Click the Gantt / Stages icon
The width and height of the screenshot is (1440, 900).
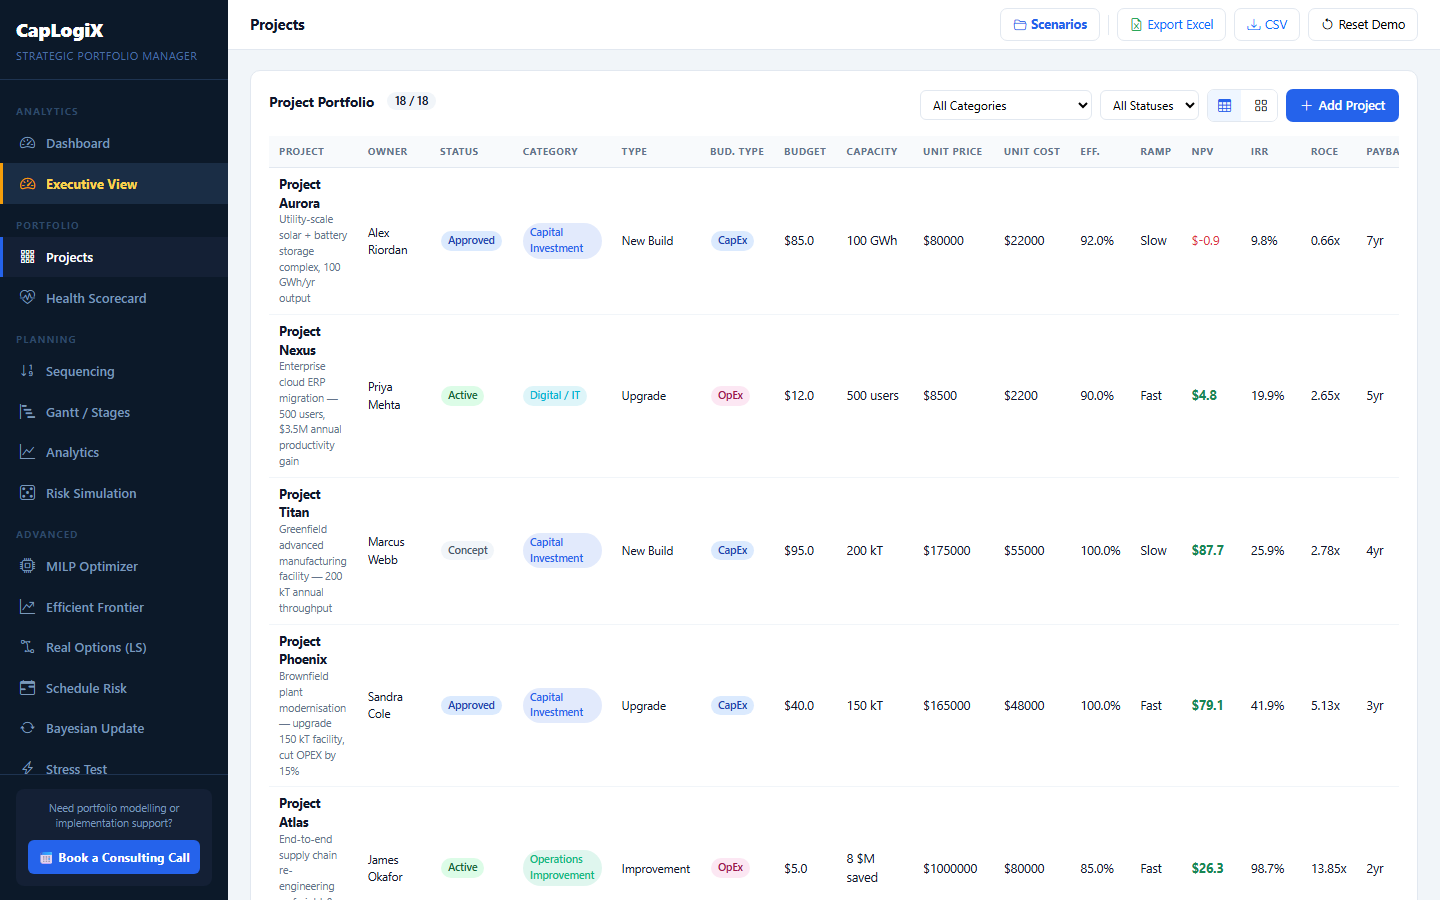[x=27, y=412]
